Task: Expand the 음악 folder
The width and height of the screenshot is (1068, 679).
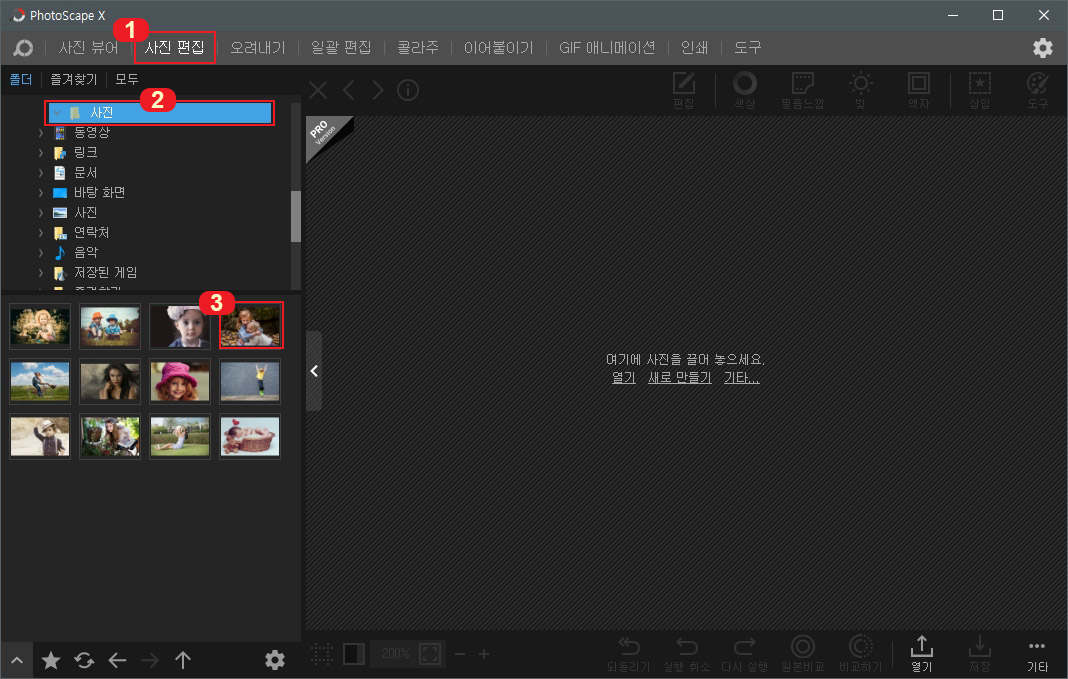Action: 41,253
